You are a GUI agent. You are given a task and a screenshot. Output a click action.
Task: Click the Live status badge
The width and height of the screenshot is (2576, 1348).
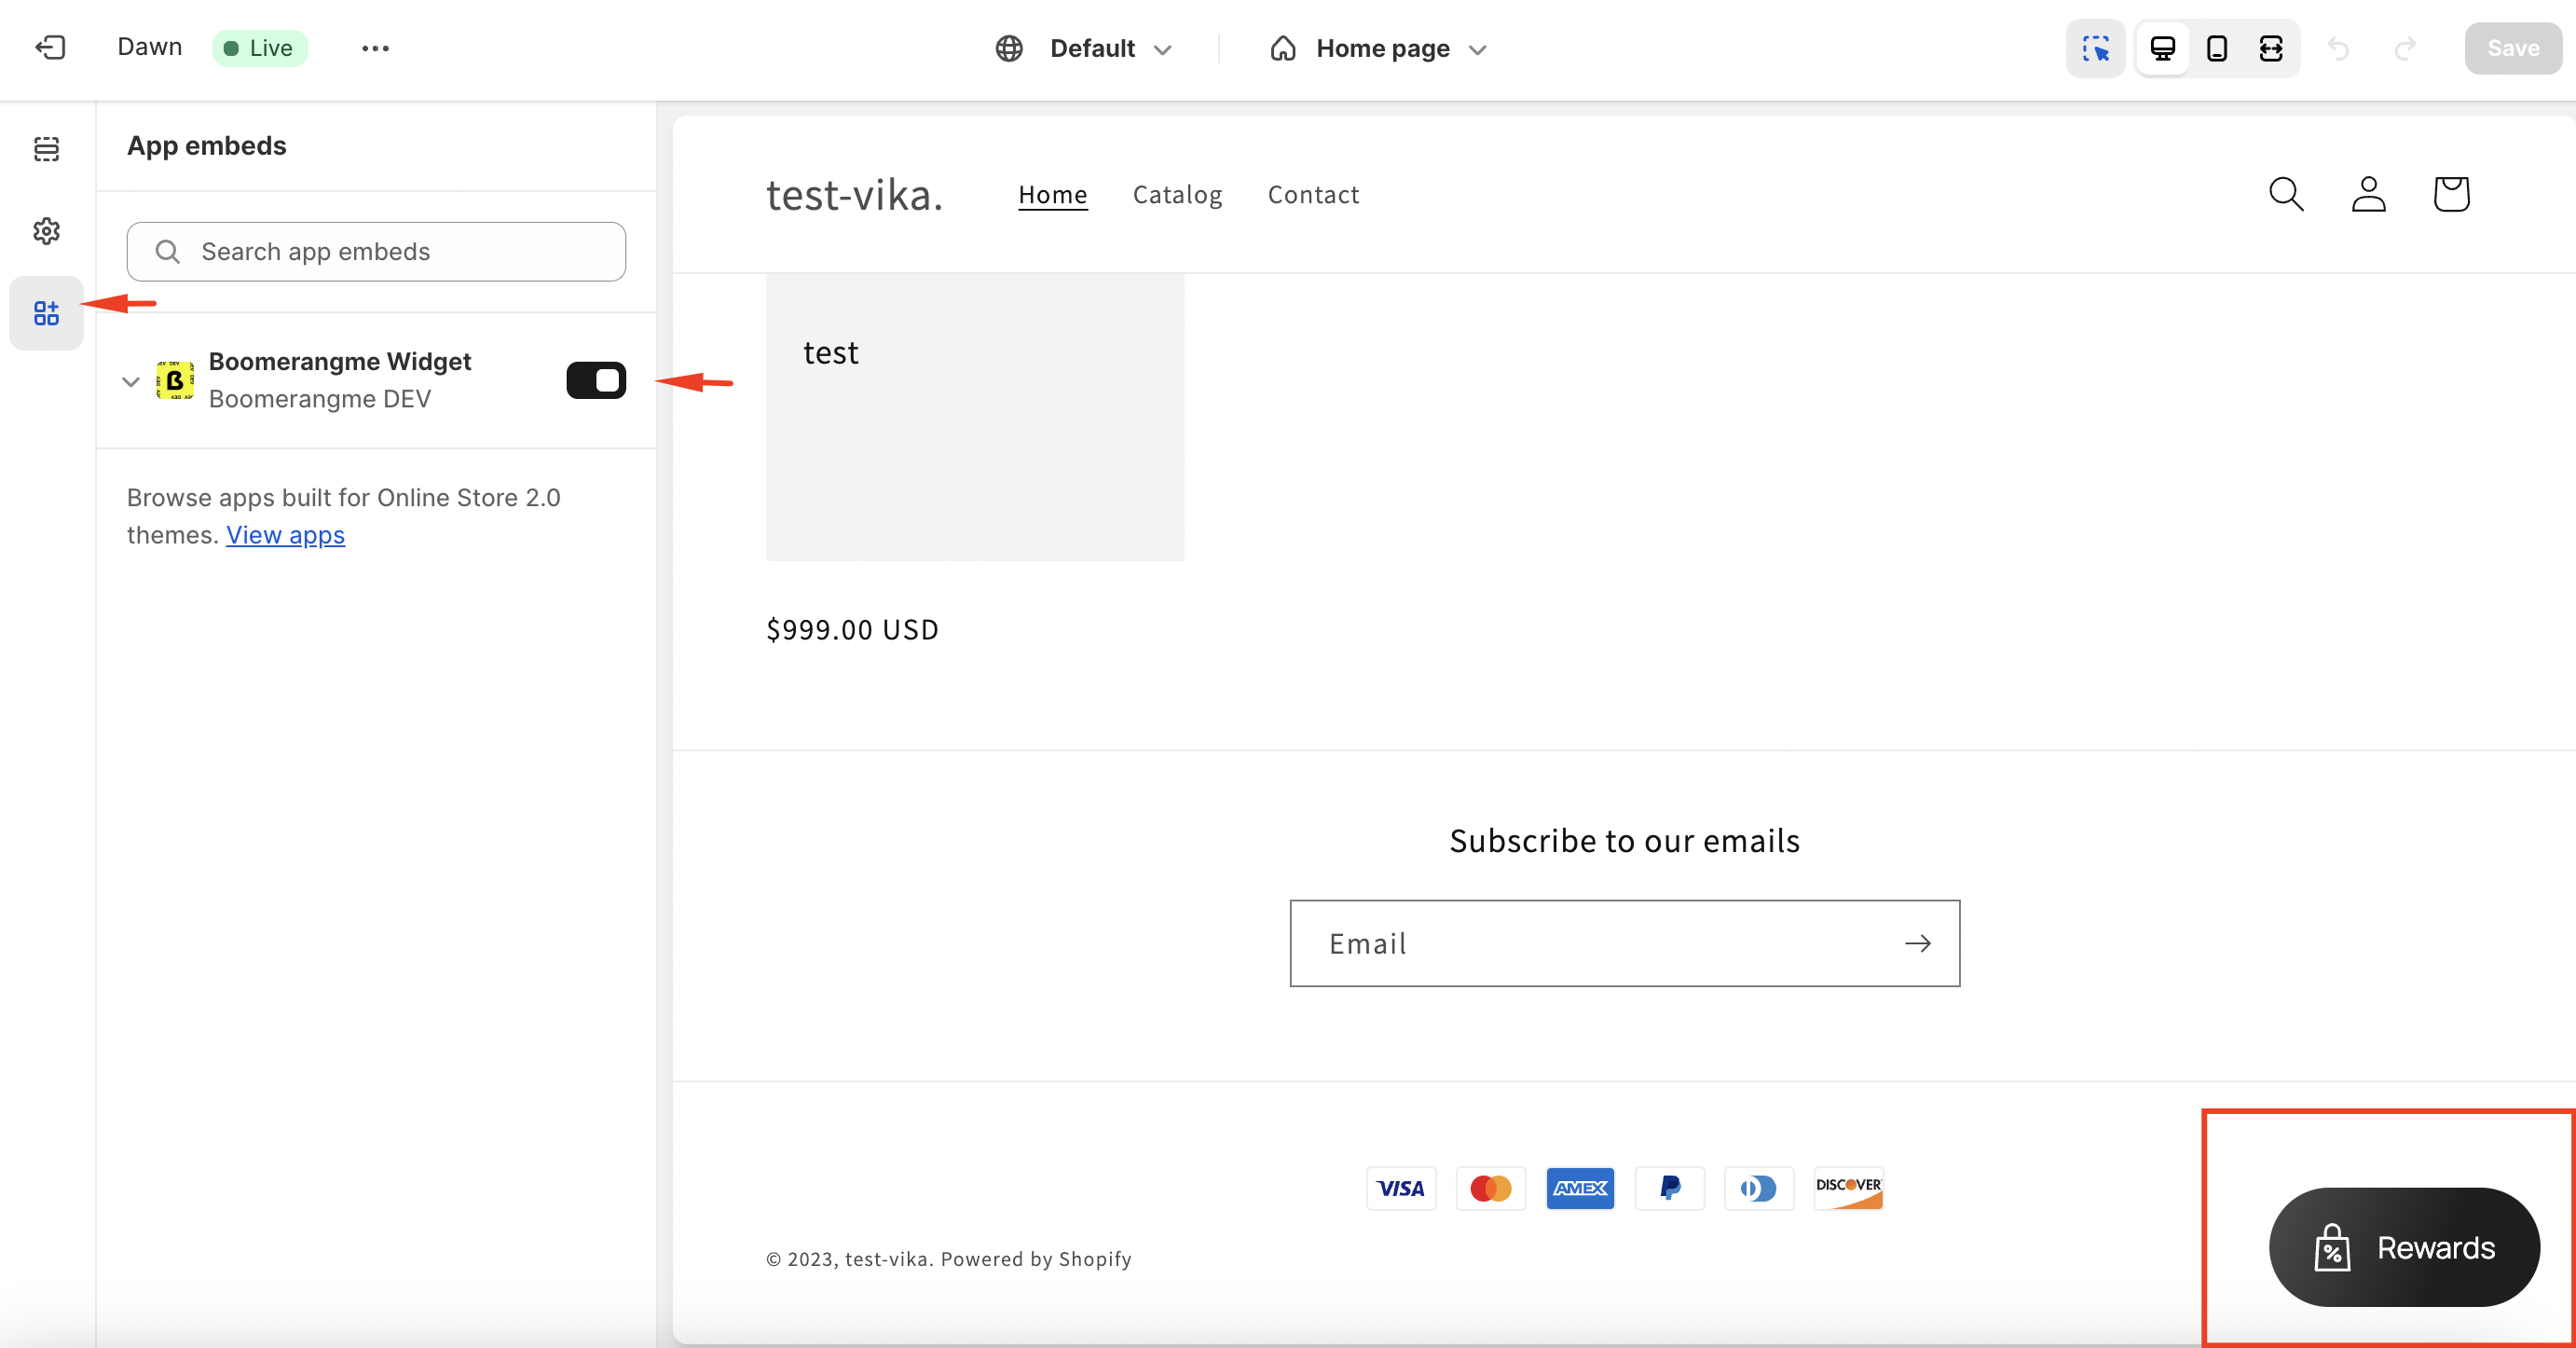(259, 48)
